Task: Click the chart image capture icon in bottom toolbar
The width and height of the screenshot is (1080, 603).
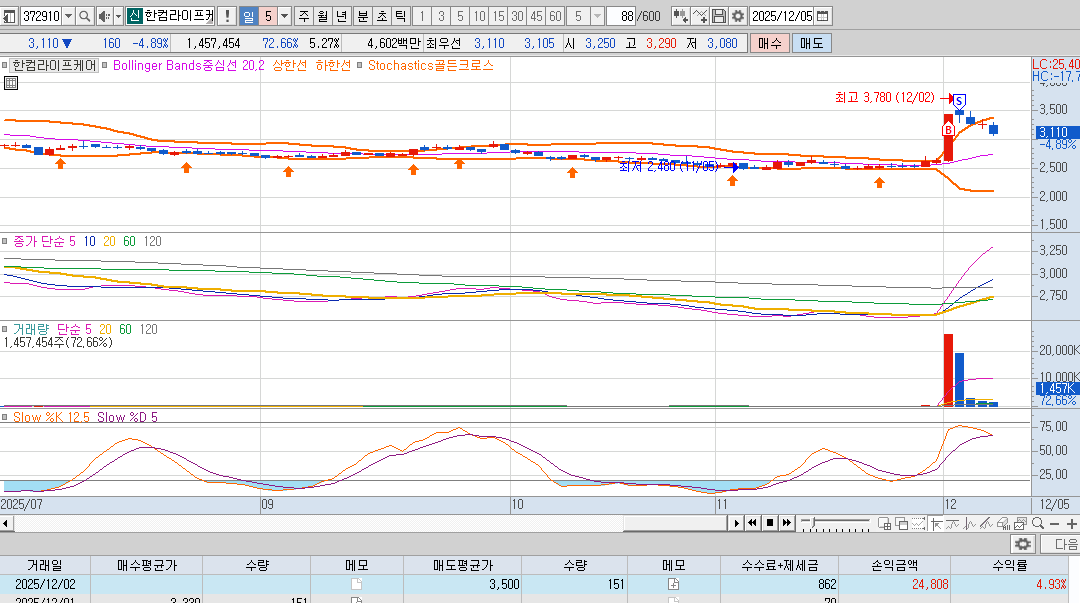Action: click(x=1020, y=524)
